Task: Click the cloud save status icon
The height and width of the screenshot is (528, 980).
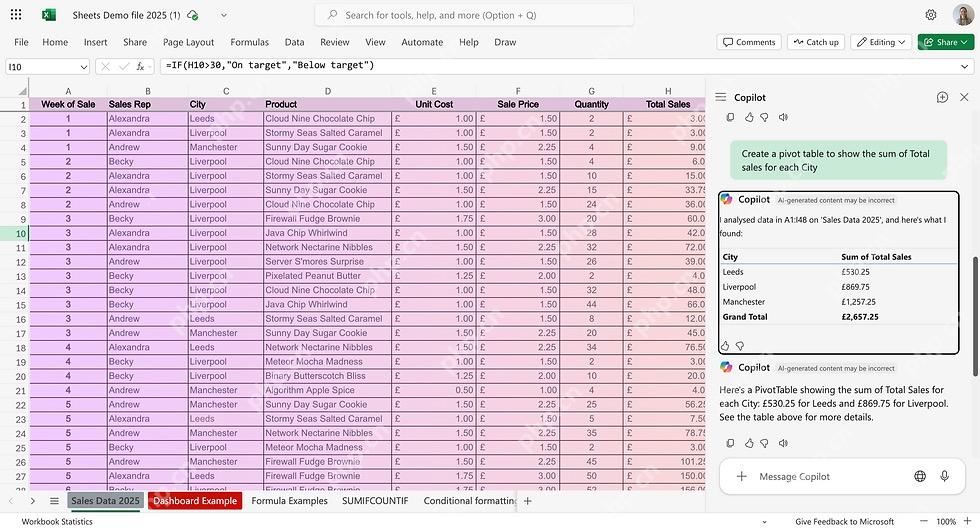Action: coord(192,15)
